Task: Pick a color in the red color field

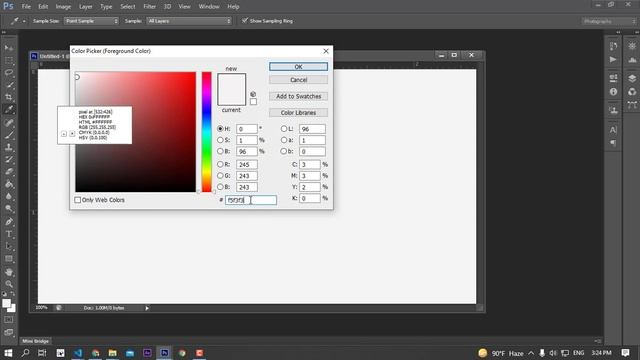Action: (x=136, y=132)
